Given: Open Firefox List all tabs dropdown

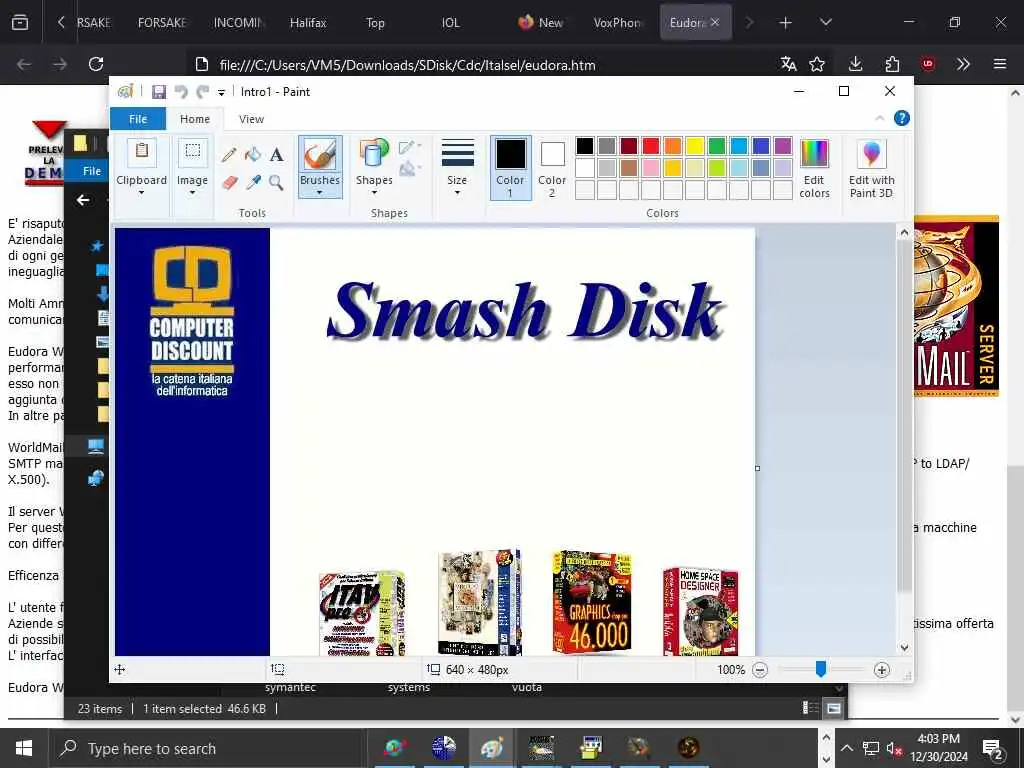Looking at the screenshot, I should 825,22.
